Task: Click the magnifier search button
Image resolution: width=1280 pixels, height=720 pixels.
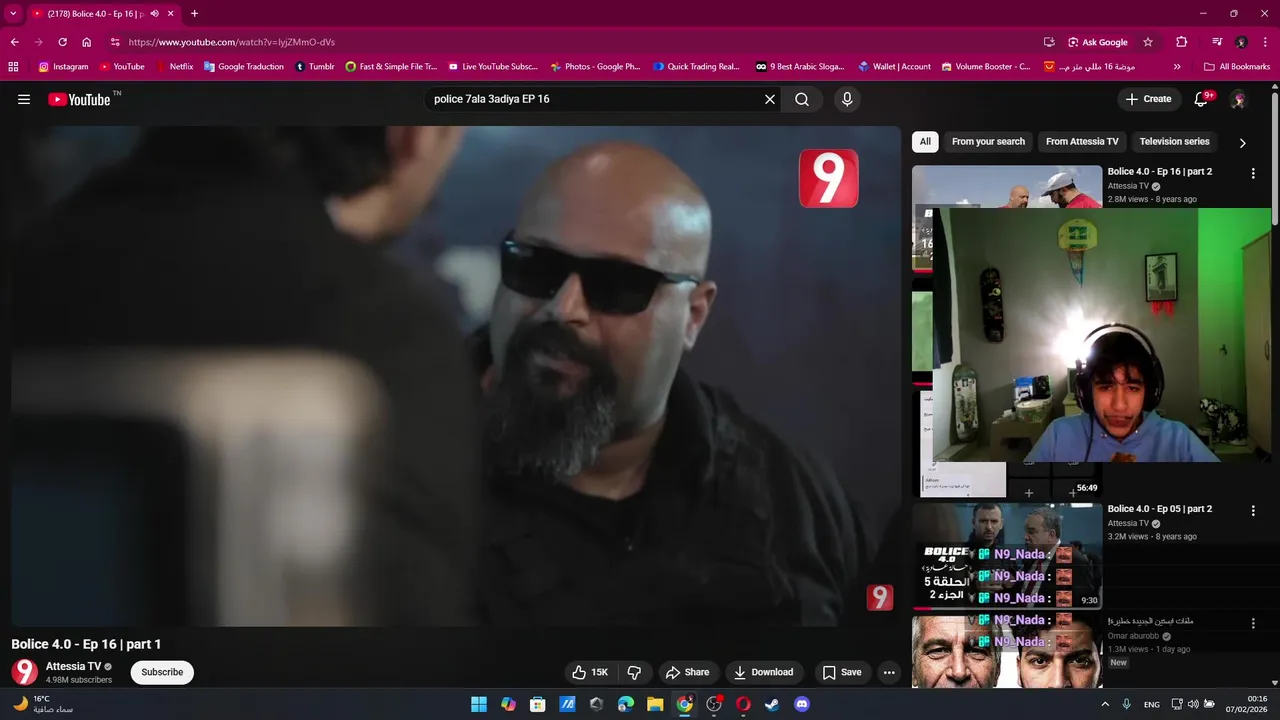Action: [x=802, y=99]
